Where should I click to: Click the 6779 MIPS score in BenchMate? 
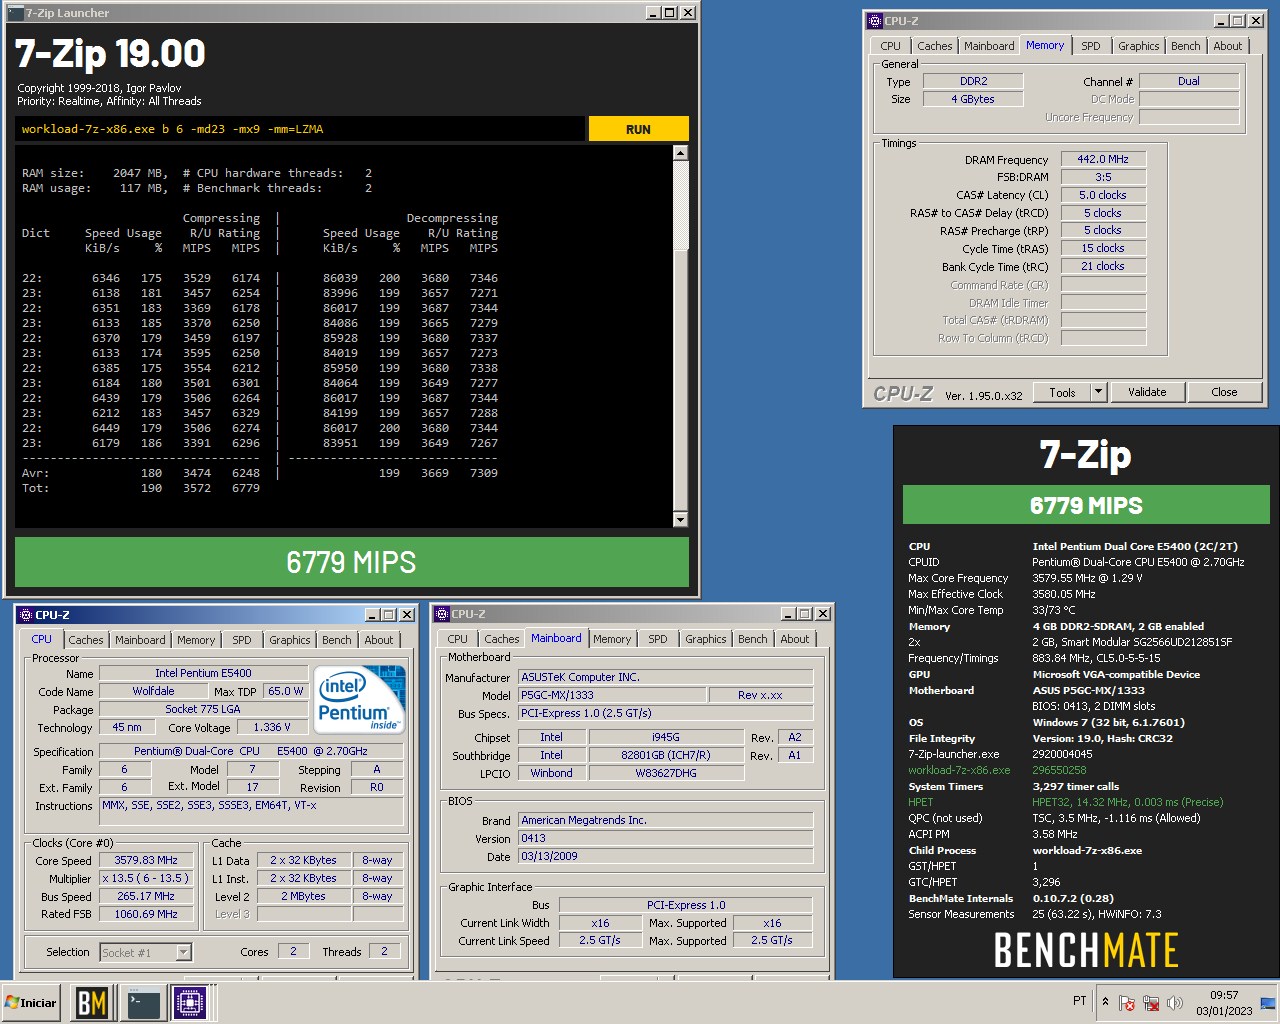point(1086,505)
